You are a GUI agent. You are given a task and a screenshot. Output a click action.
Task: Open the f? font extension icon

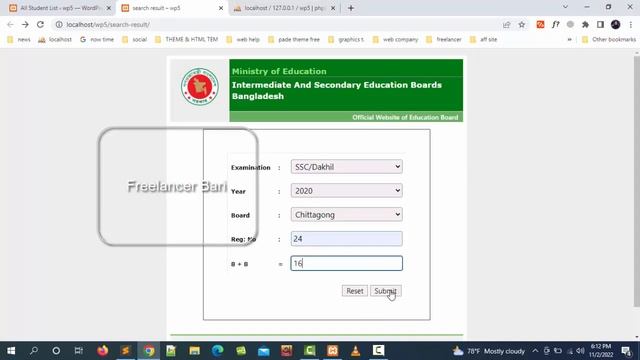(x=556, y=24)
